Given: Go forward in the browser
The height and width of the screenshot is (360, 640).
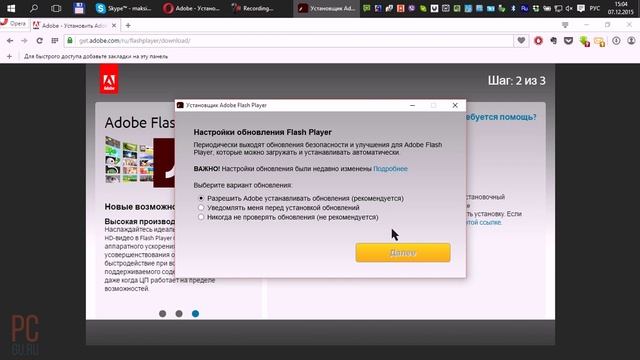Looking at the screenshot, I should tap(24, 40).
